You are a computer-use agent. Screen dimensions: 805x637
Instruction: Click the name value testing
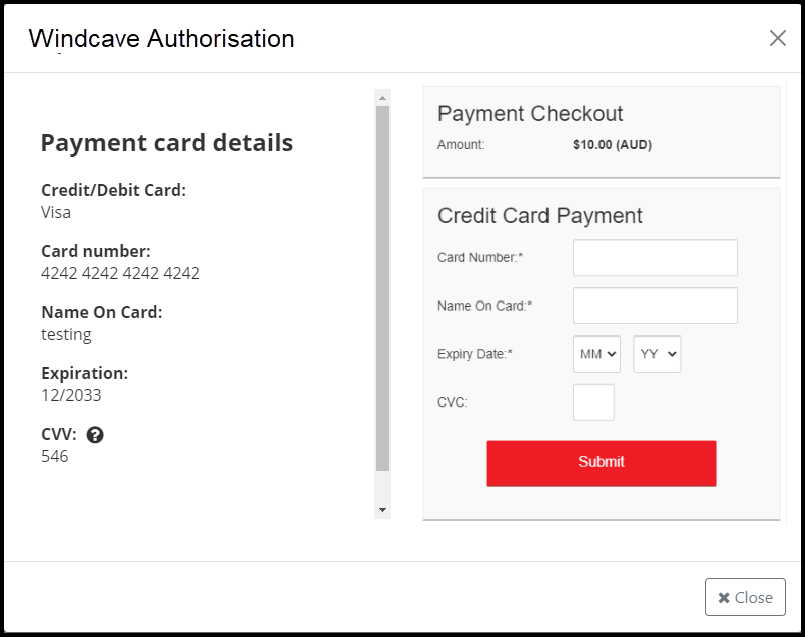[x=66, y=335]
